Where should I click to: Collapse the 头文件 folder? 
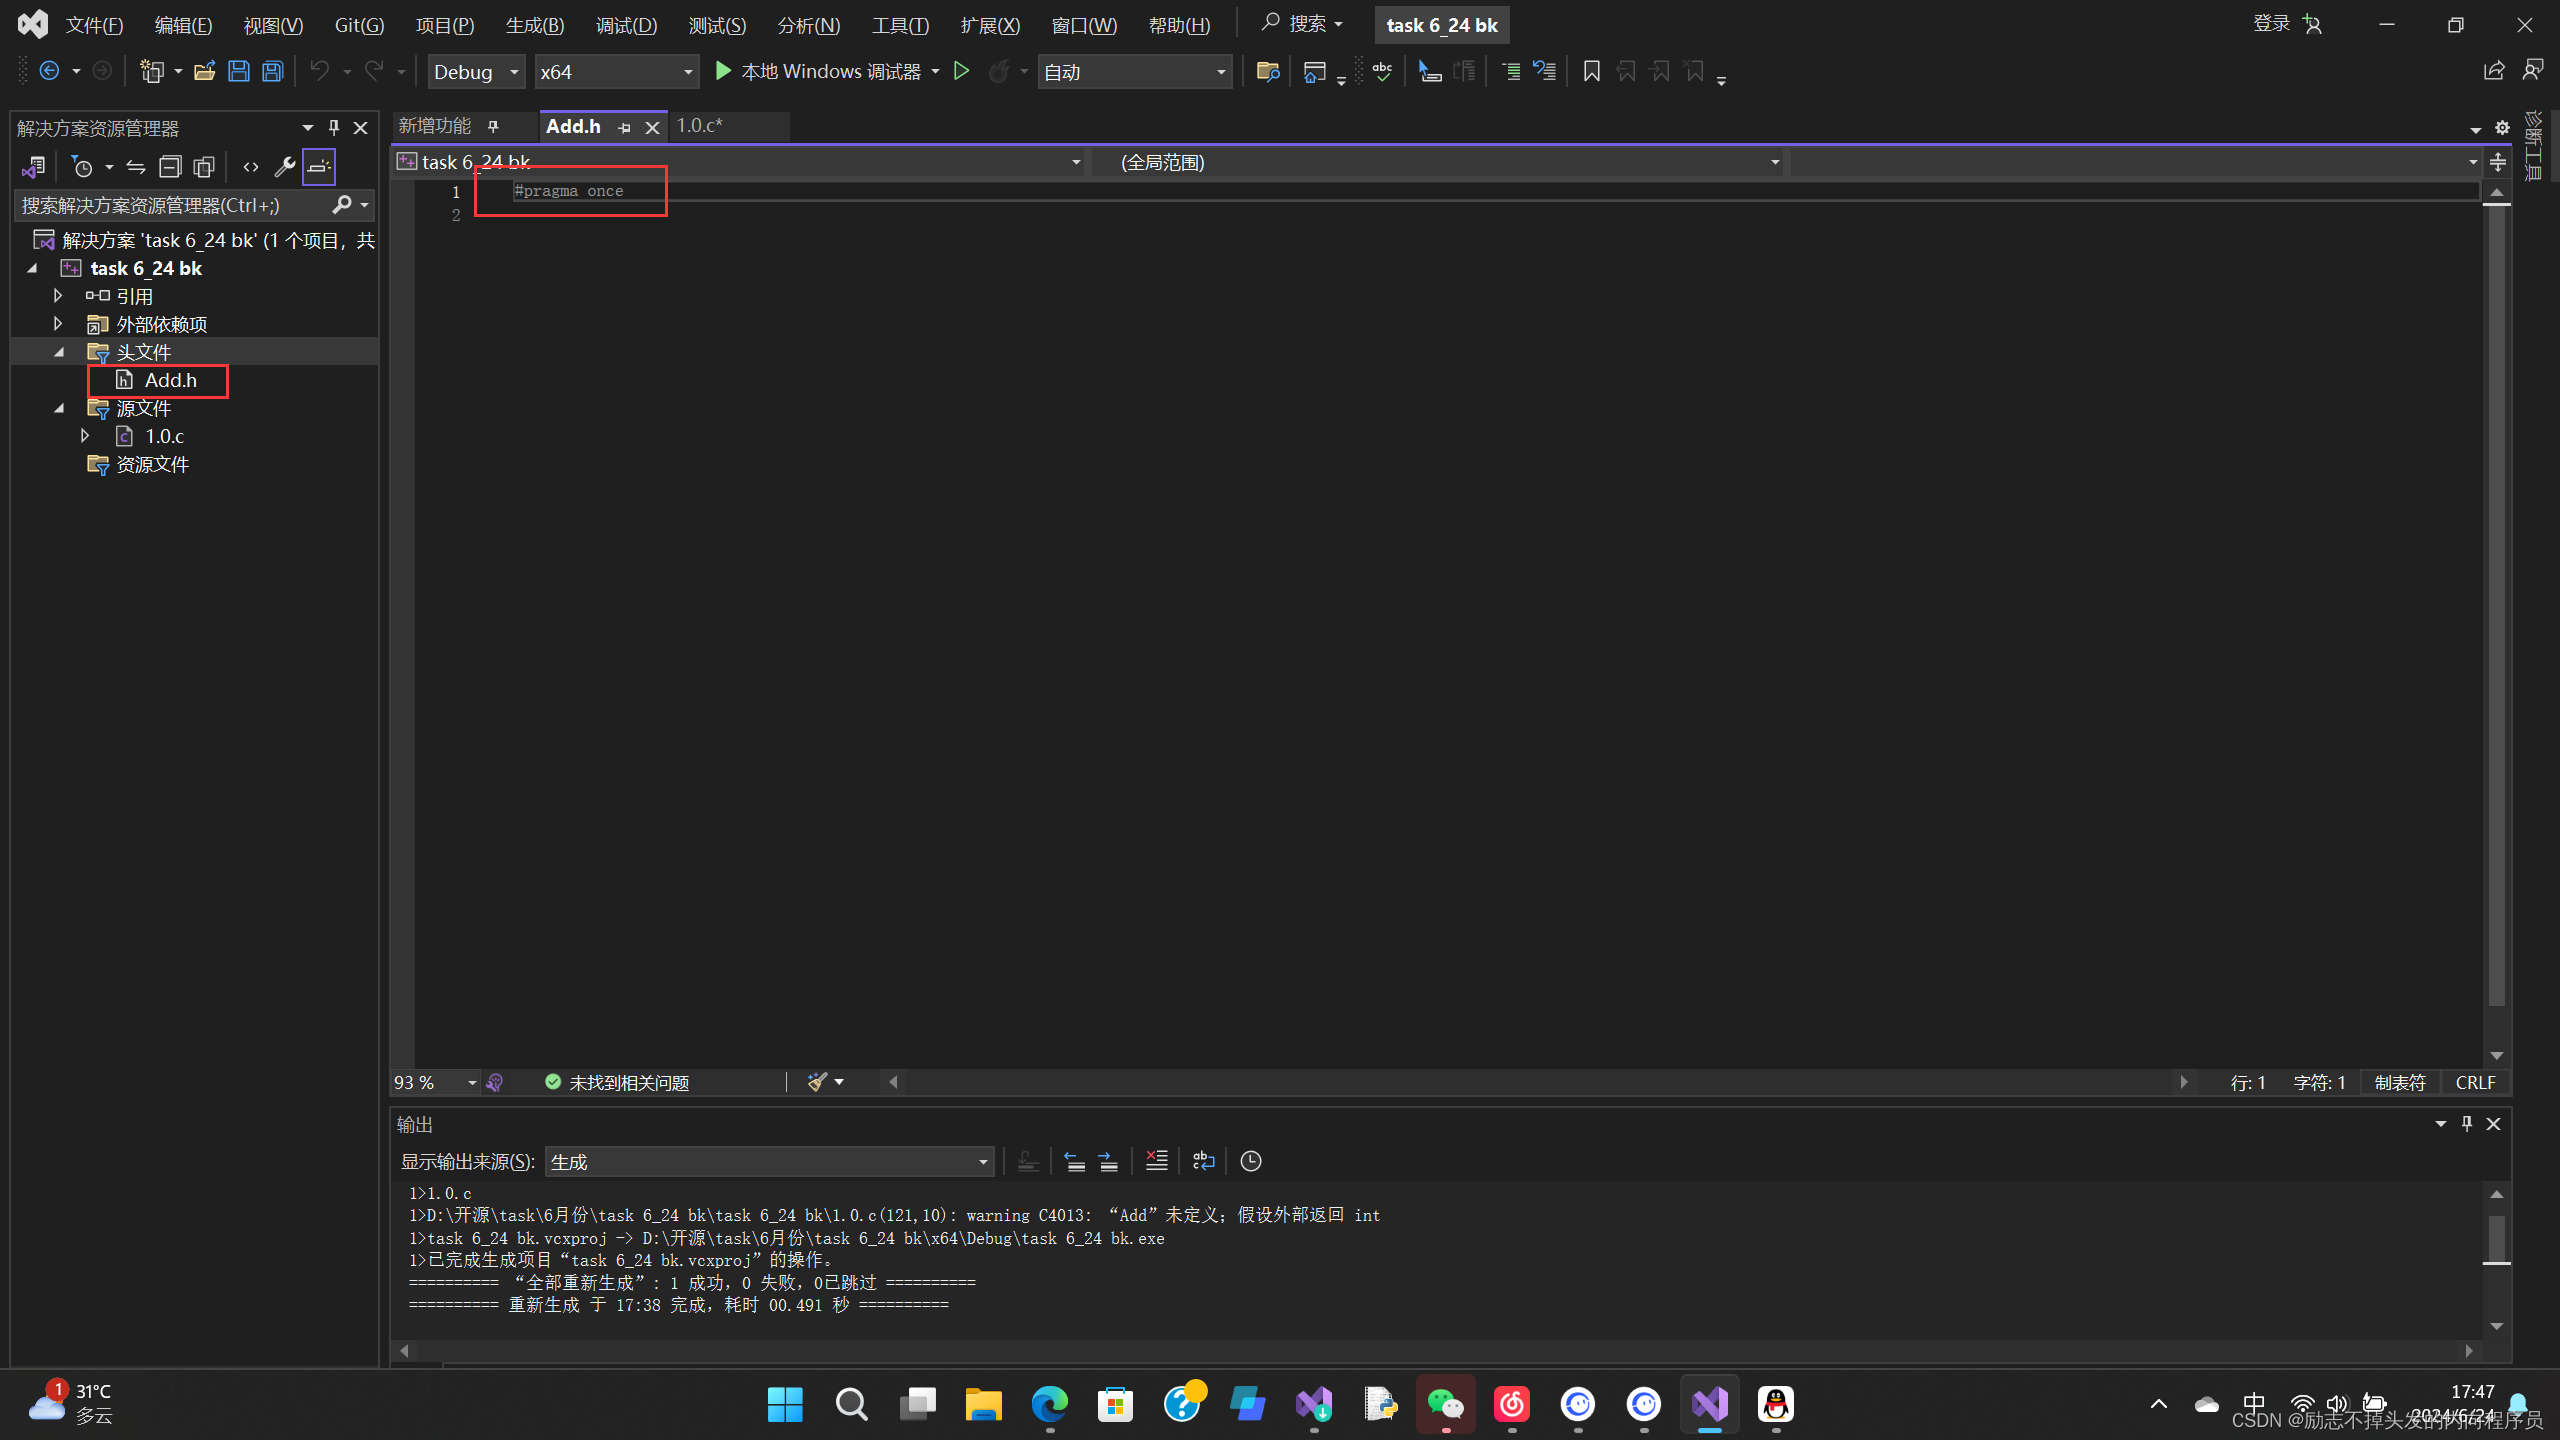point(58,352)
